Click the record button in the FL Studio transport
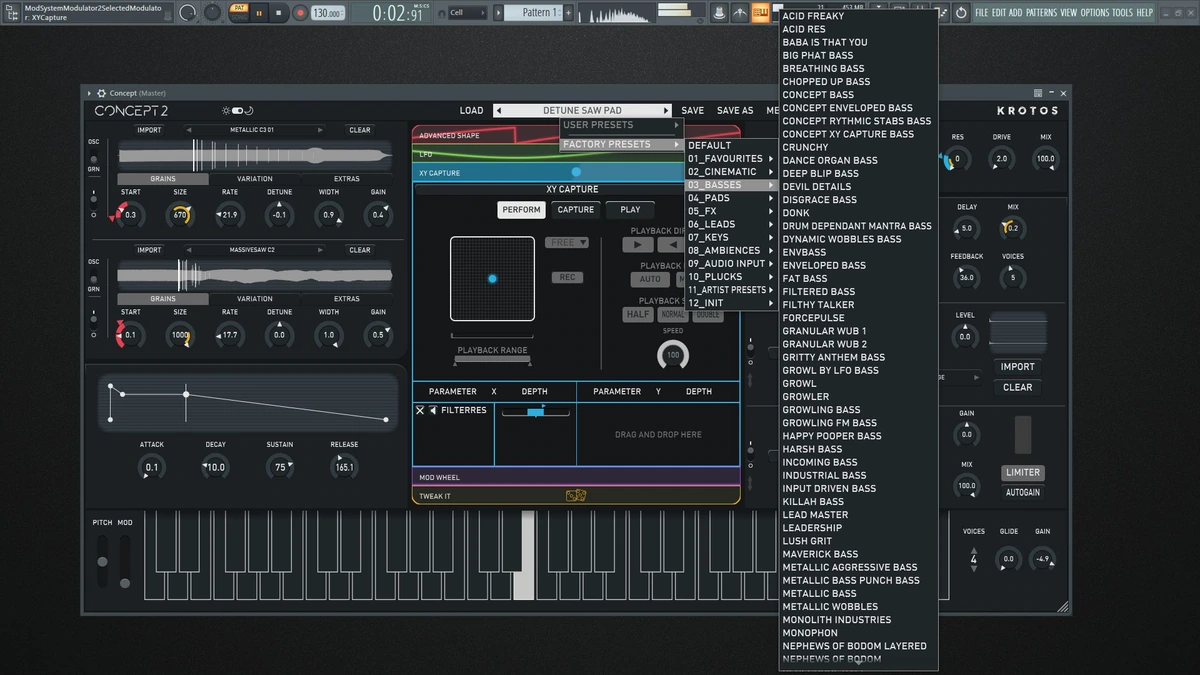The image size is (1200, 675). 300,13
